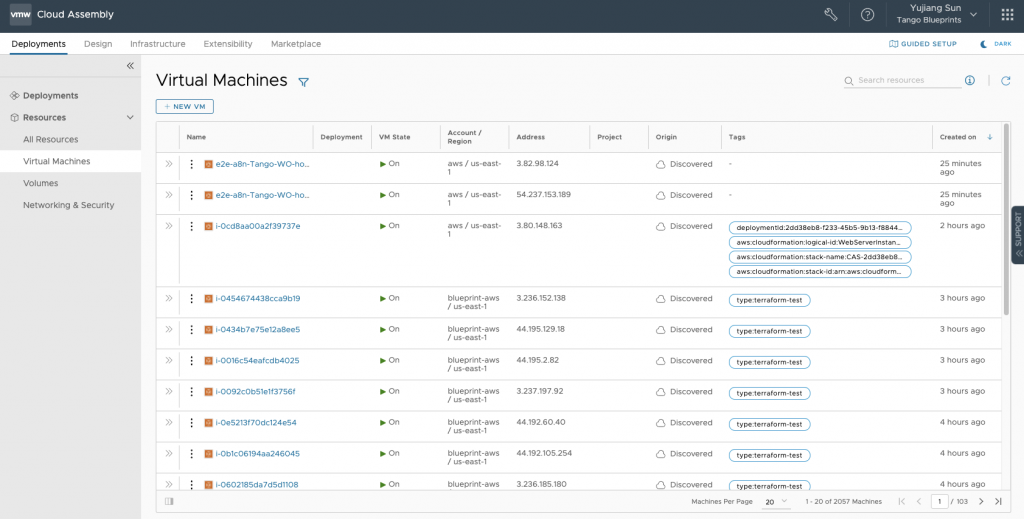Toggle the column chooser at table bottom-left
The width and height of the screenshot is (1024, 519).
click(168, 501)
